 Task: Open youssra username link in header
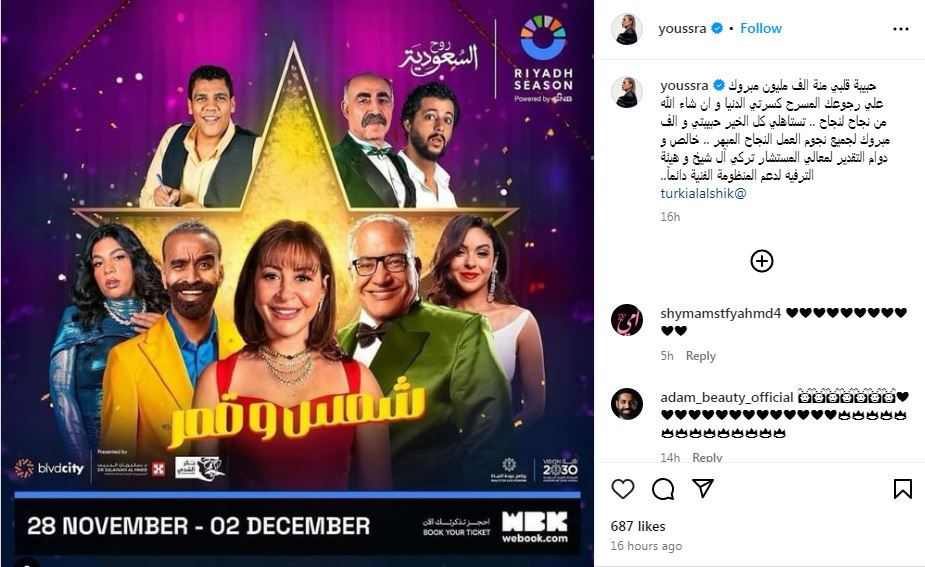click(682, 28)
